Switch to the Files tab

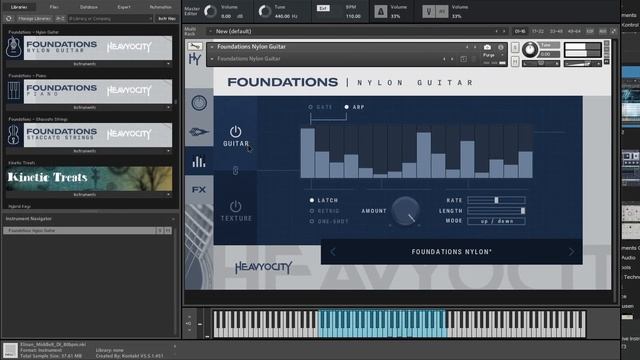pos(54,7)
